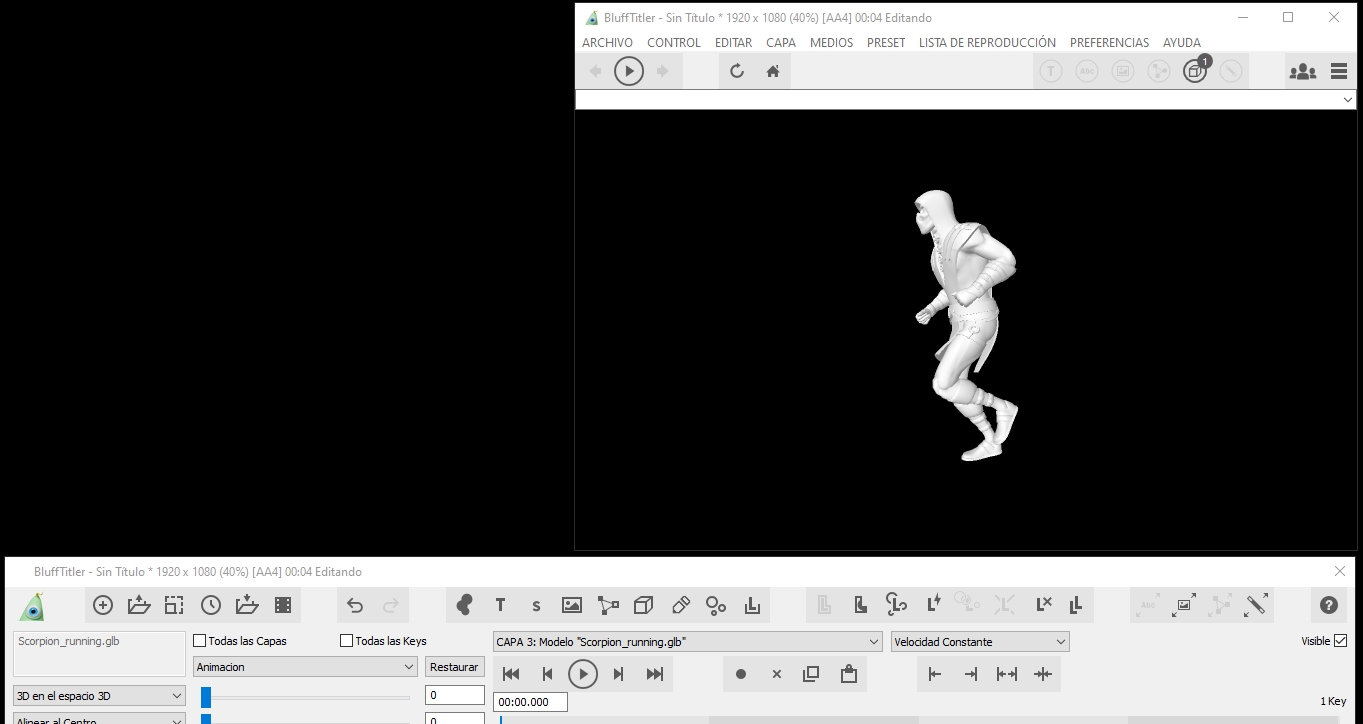The width and height of the screenshot is (1363, 724).
Task: Click the stretch keys outward icon
Action: (x=1007, y=674)
